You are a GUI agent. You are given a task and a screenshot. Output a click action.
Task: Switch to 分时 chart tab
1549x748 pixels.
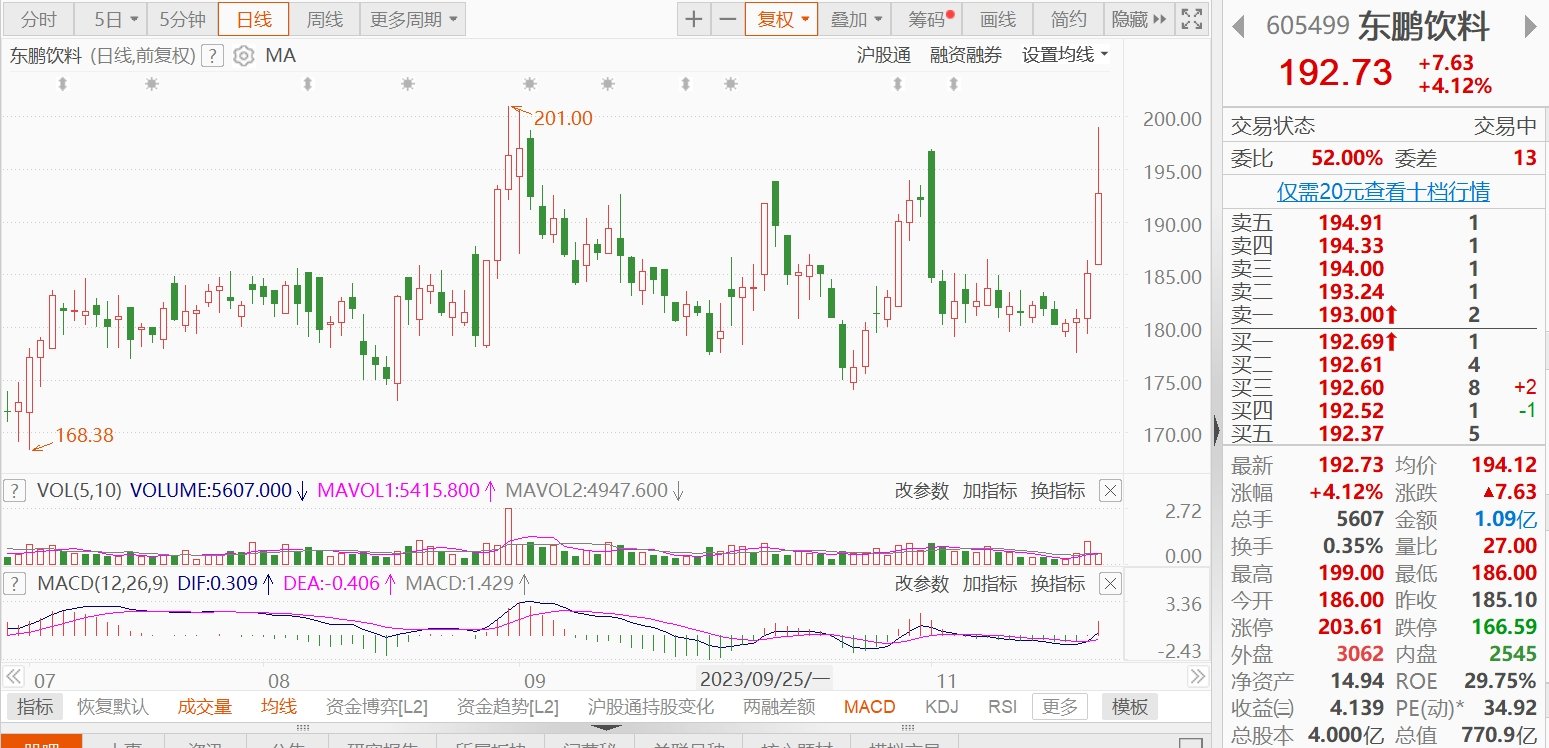click(x=39, y=19)
